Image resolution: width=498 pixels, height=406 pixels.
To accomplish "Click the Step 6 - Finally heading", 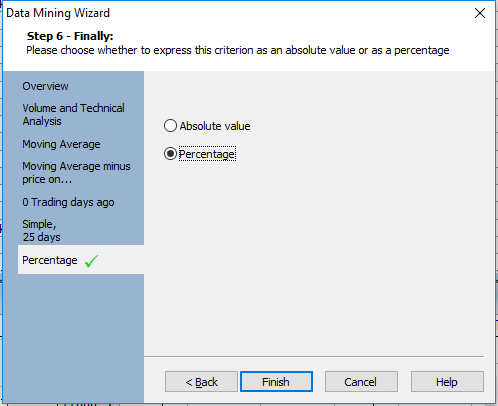I will tap(70, 36).
